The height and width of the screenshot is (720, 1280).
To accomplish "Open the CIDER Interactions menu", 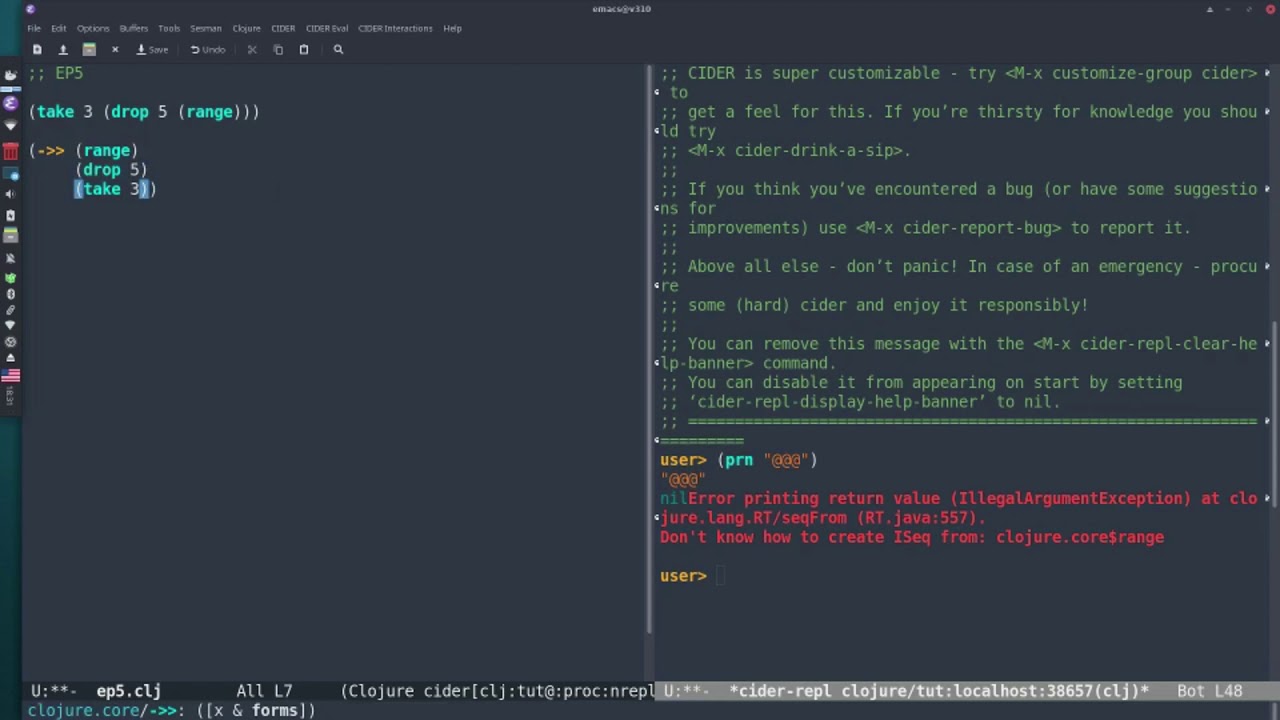I will (x=395, y=28).
